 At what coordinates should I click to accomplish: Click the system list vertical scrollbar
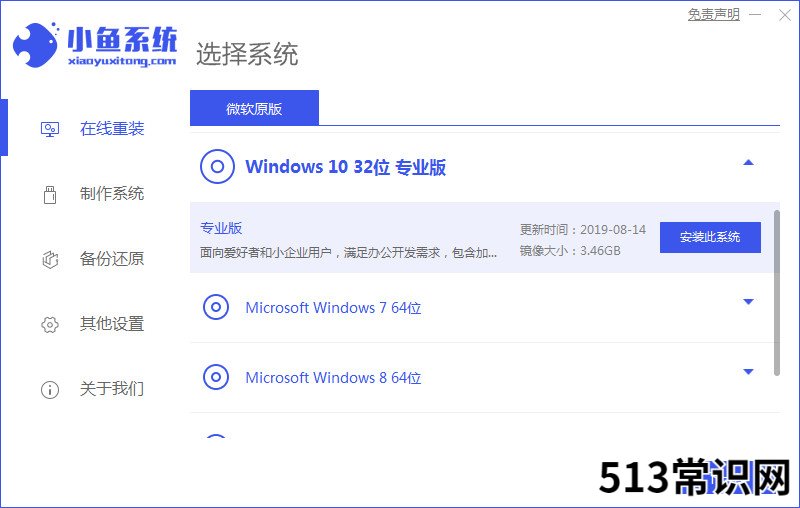point(777,293)
